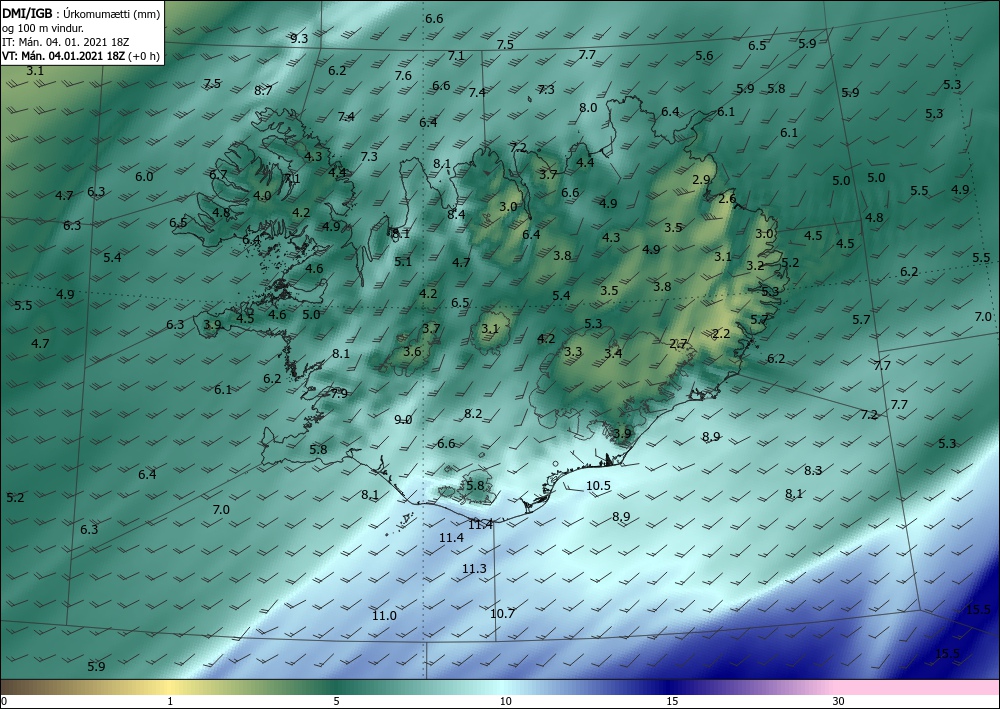Click the 8.3 value in the southeast sea

pyautogui.click(x=813, y=471)
